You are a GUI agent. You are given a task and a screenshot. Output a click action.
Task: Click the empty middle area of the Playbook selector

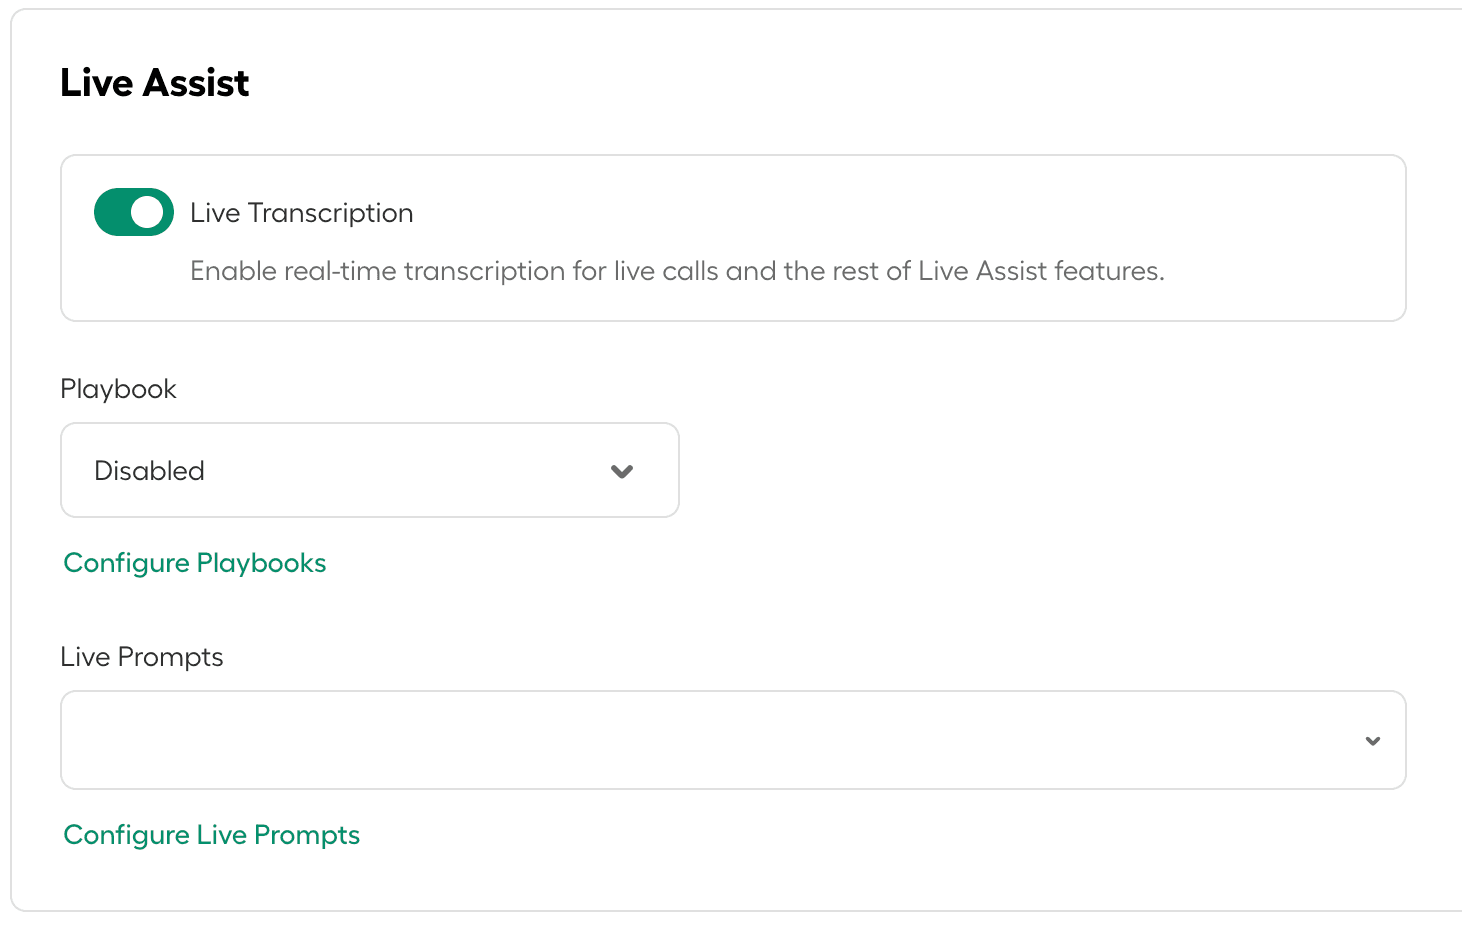[400, 471]
